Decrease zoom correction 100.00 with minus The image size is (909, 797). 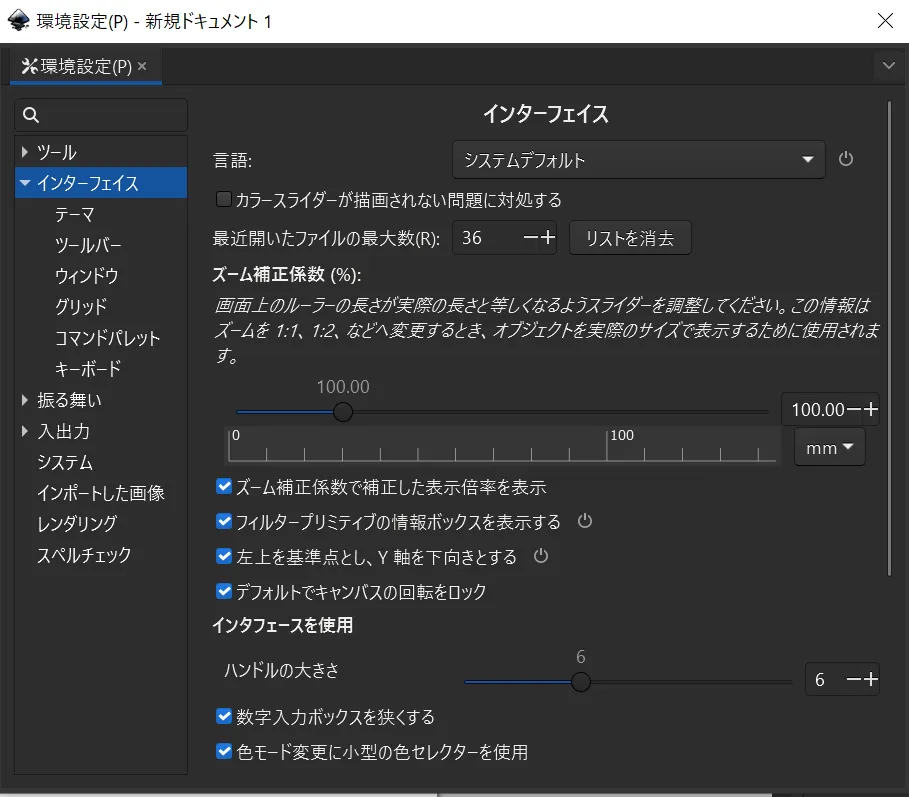[854, 409]
